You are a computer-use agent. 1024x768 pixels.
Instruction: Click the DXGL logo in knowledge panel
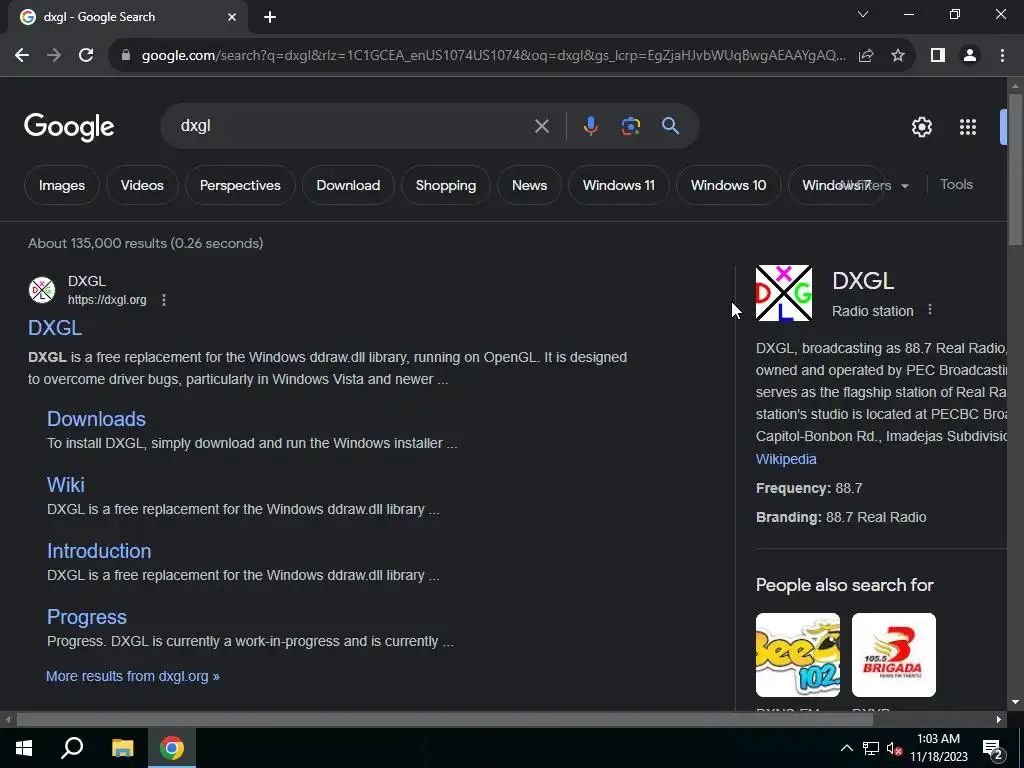(x=784, y=293)
